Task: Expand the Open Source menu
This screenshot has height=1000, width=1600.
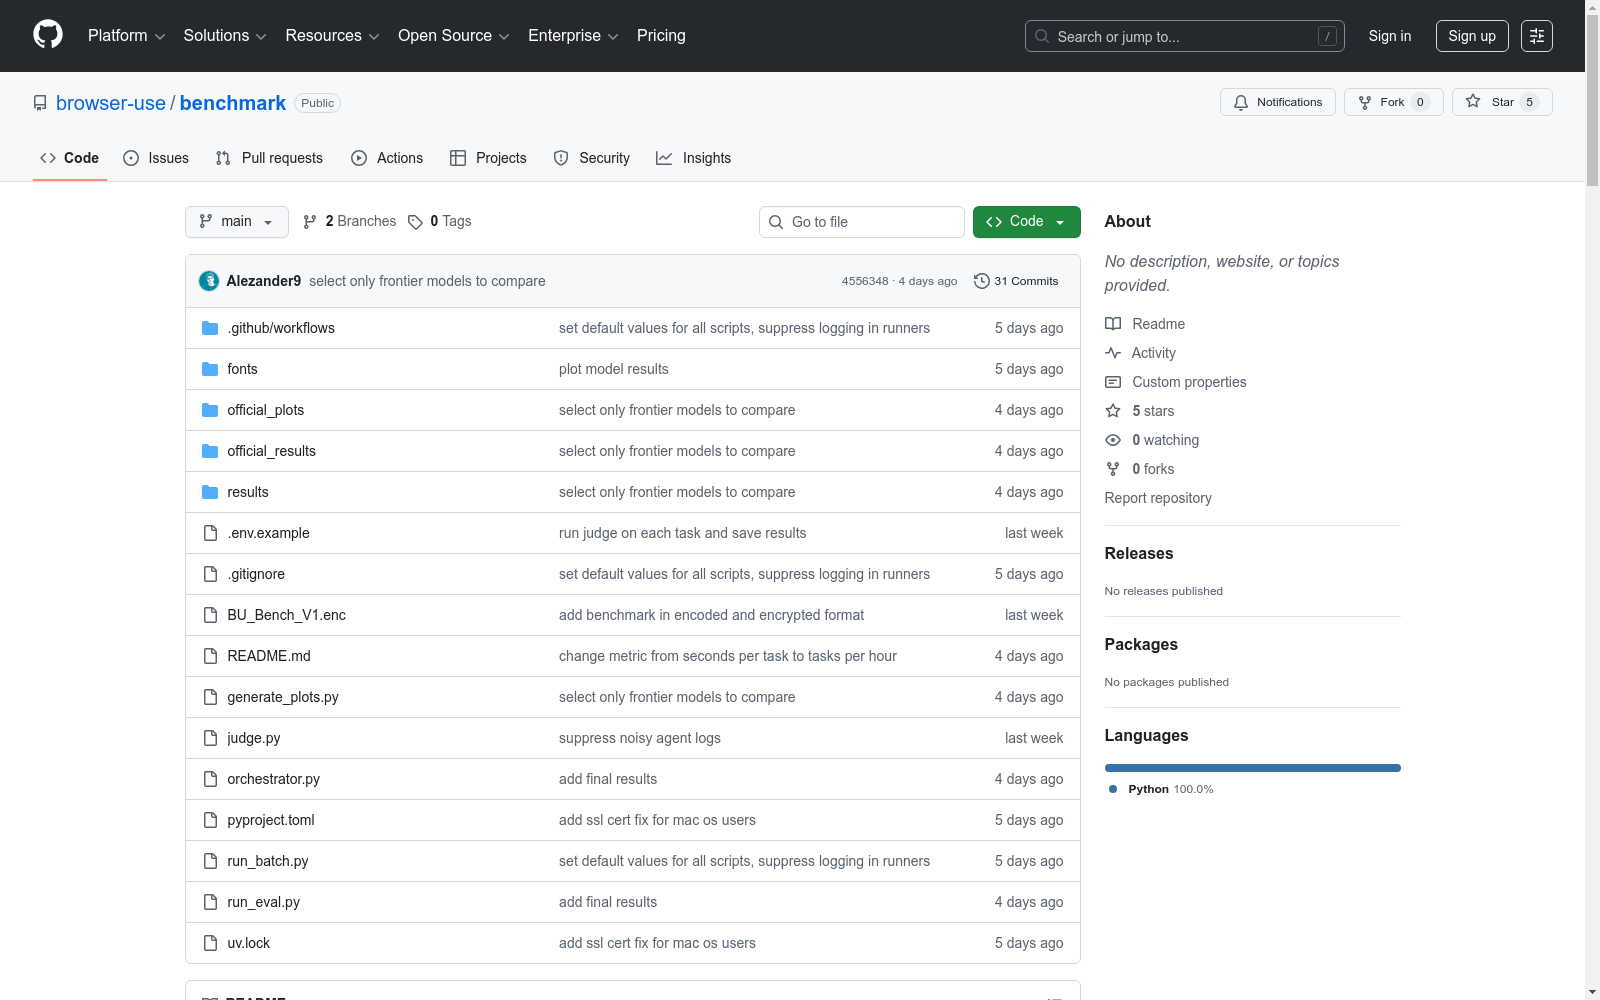Action: [x=454, y=36]
